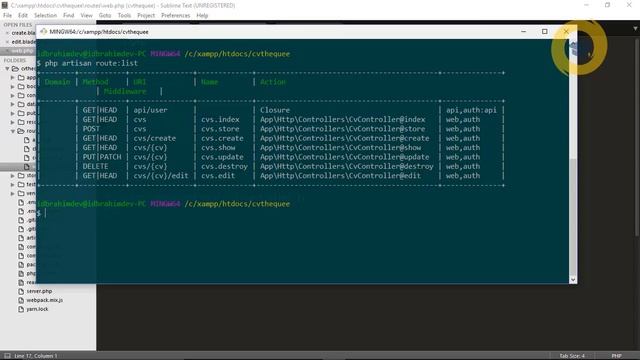
Task: Close the create.bla open file entry
Action: 7,33
